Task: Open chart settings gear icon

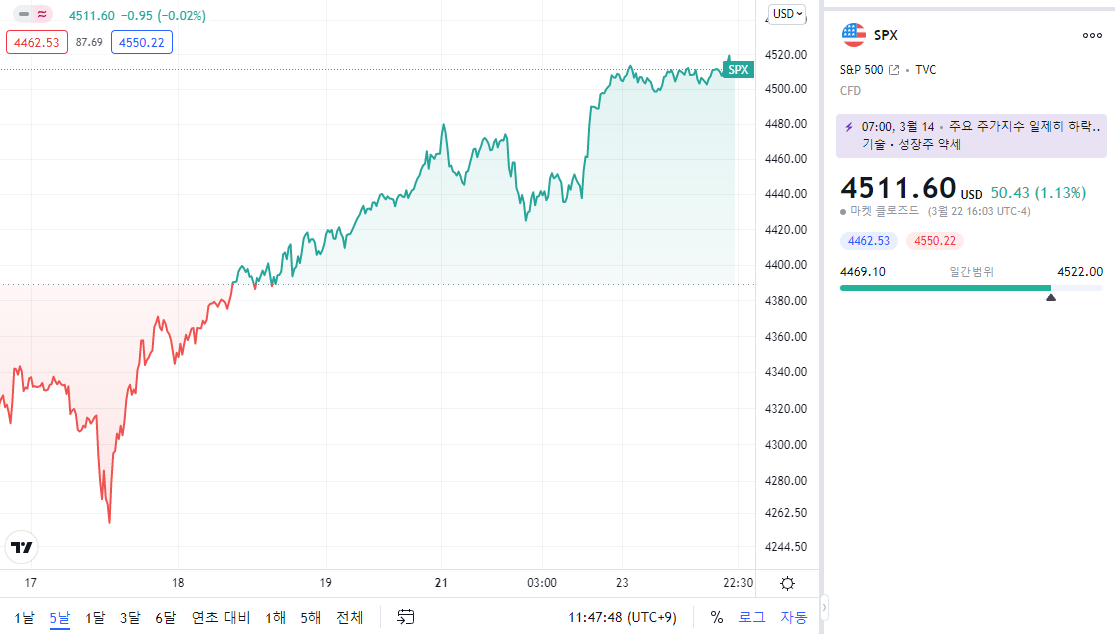Action: point(787,584)
